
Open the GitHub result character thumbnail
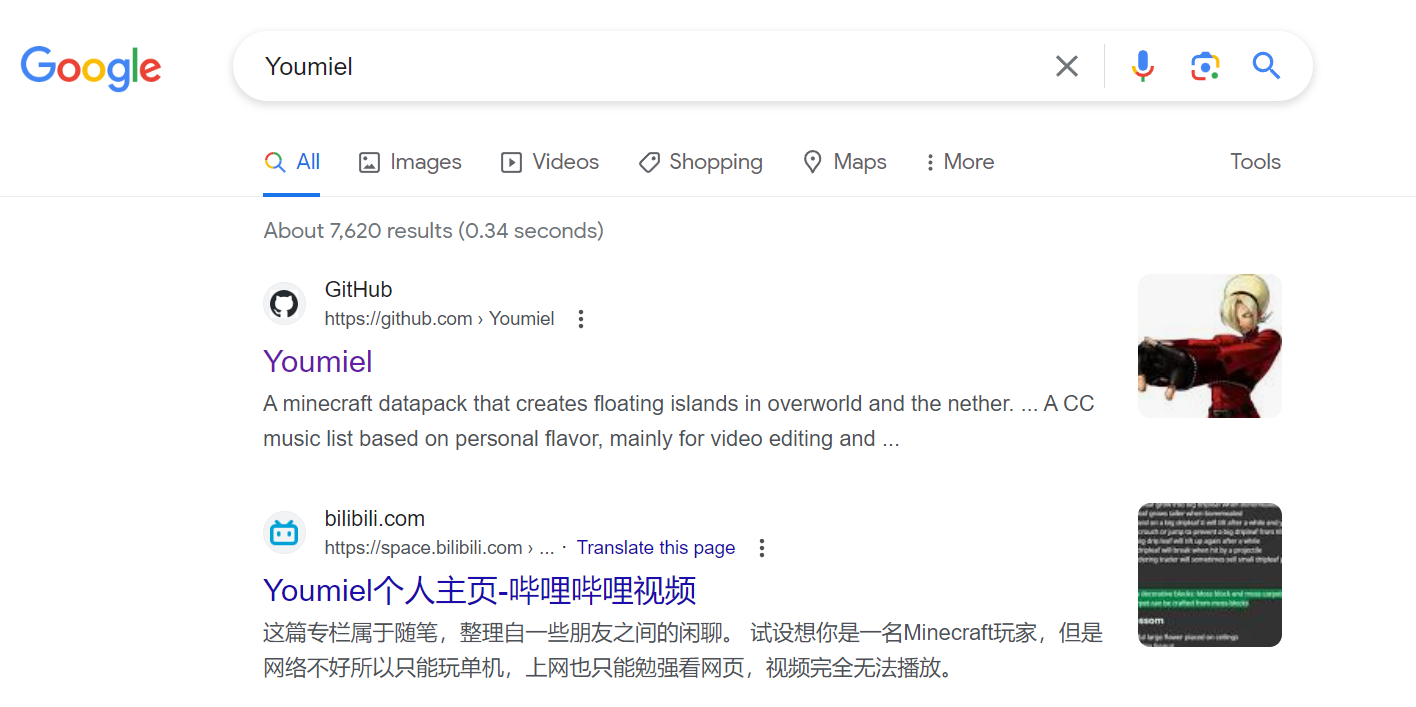(x=1210, y=346)
